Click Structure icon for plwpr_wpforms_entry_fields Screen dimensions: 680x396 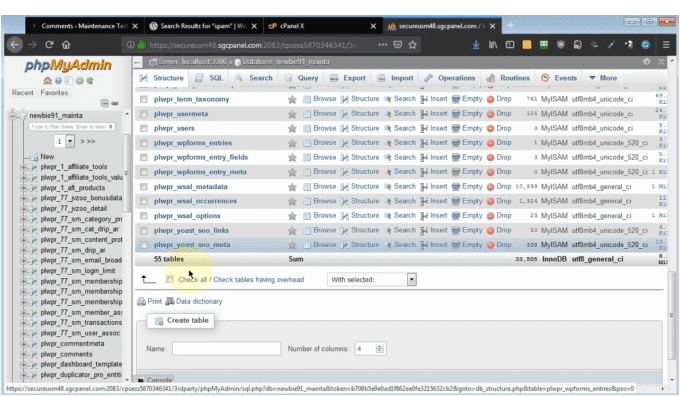point(345,157)
